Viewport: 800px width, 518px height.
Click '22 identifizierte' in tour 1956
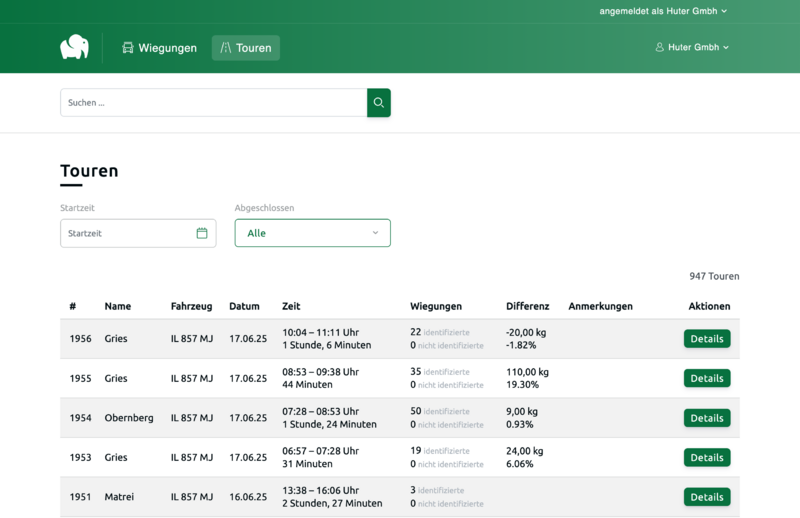440,332
